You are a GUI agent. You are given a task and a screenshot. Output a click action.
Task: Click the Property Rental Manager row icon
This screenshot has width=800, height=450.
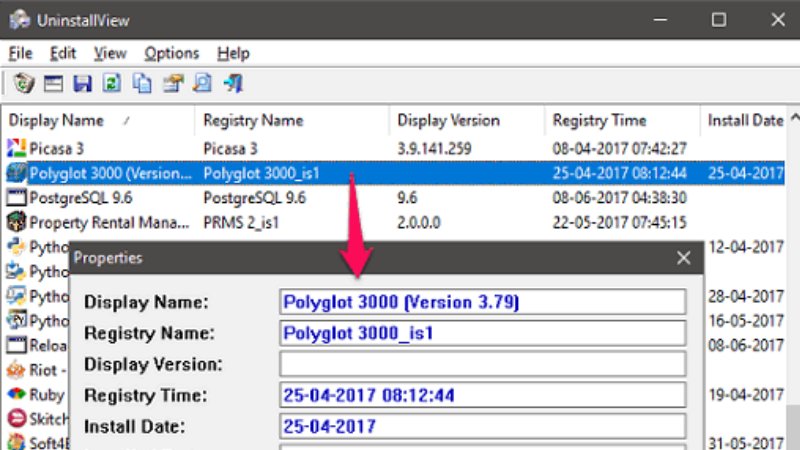[16, 221]
